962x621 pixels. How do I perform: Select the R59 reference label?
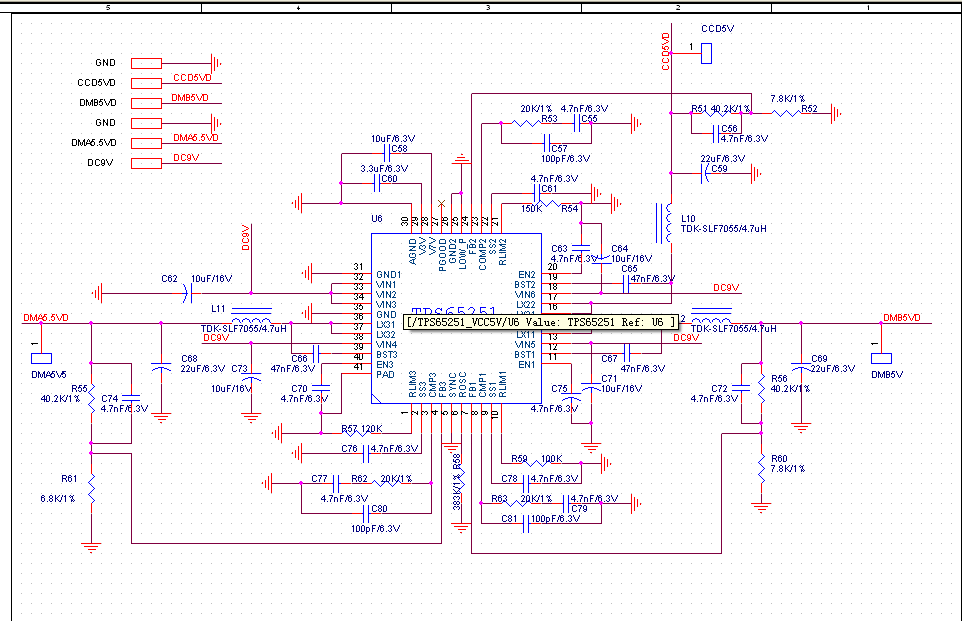[519, 458]
